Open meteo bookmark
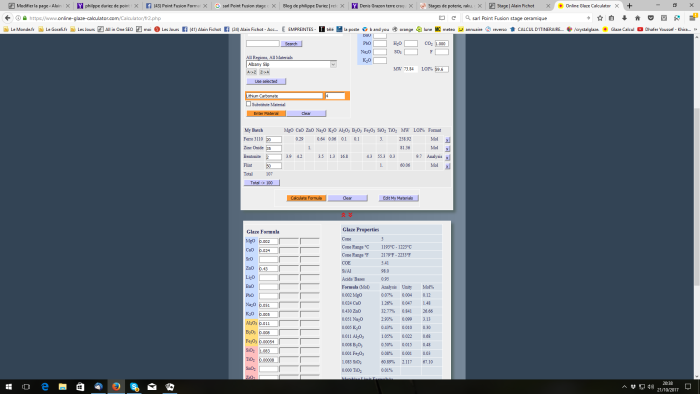This screenshot has height=394, width=700. pos(446,29)
